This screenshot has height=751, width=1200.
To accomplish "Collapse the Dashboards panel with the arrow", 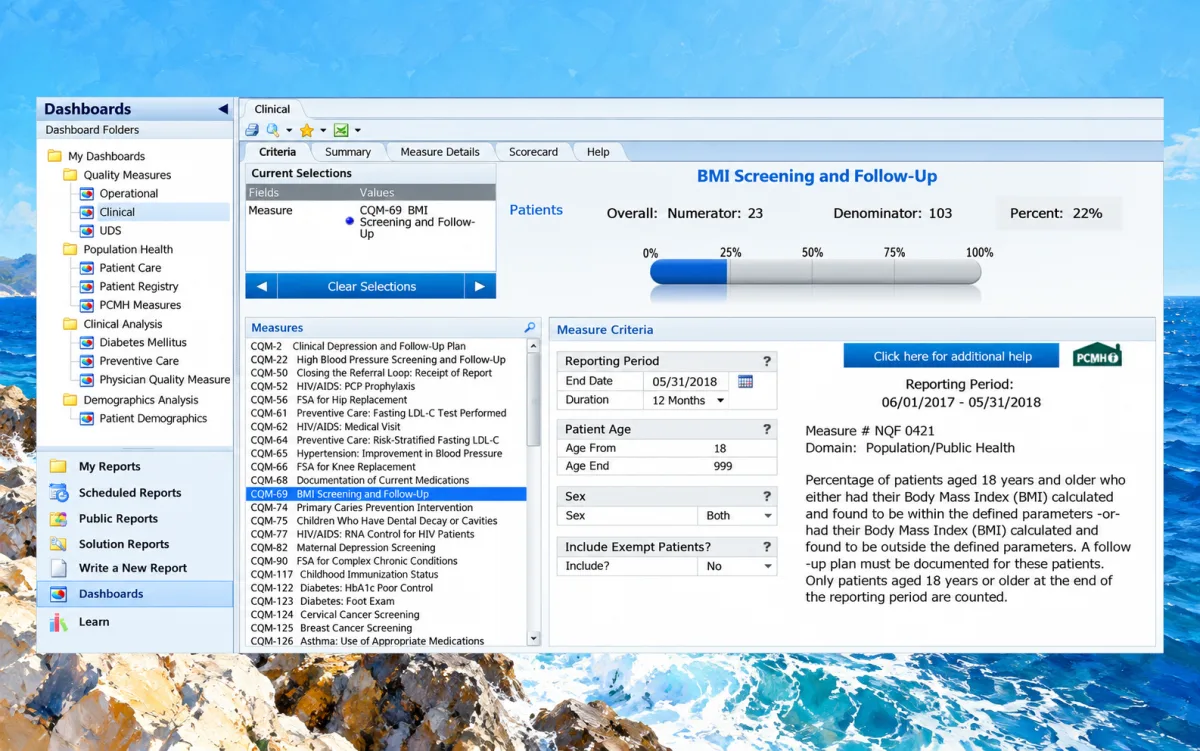I will pyautogui.click(x=223, y=109).
